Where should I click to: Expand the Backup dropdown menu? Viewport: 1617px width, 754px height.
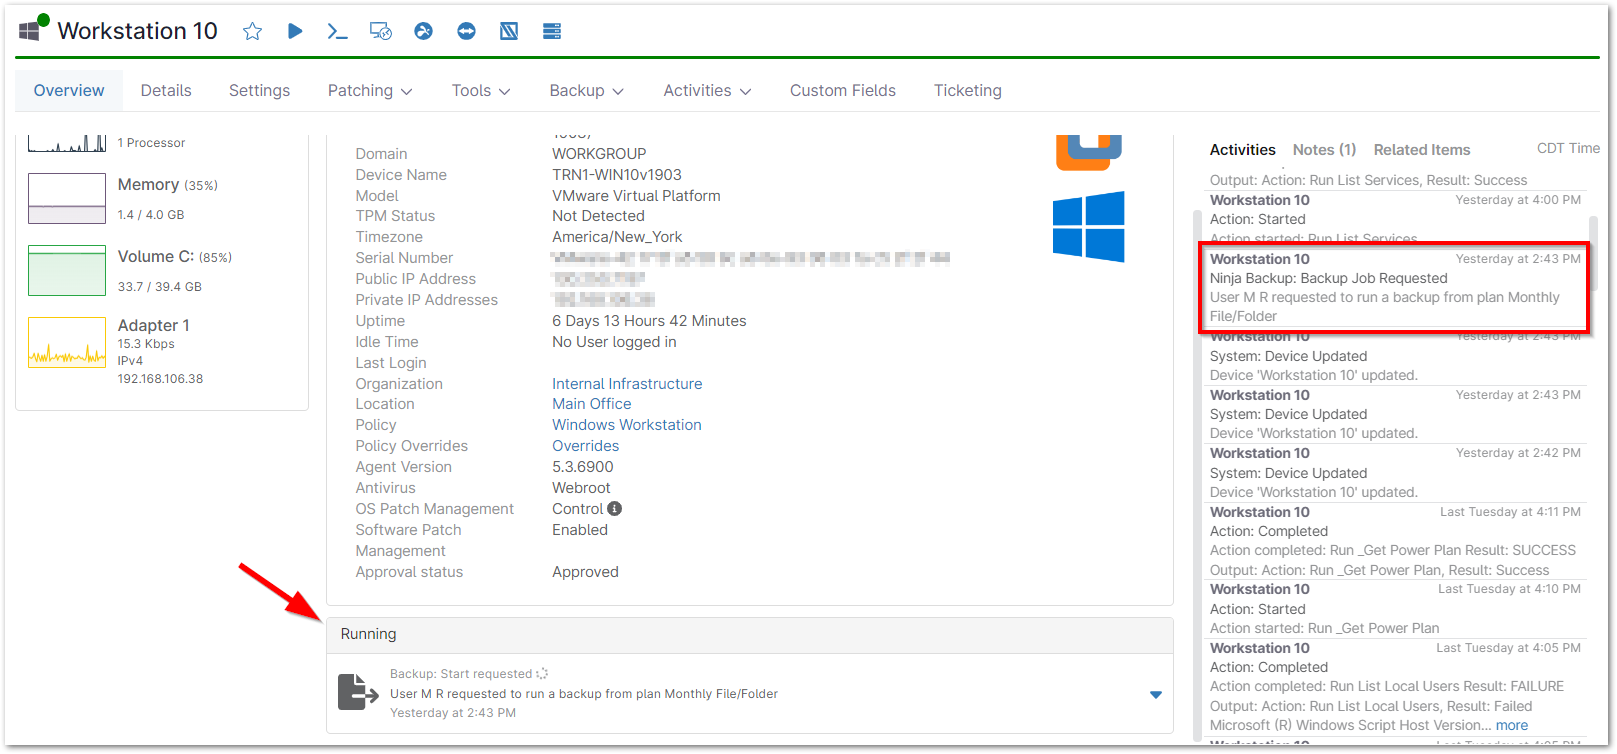pyautogui.click(x=586, y=91)
